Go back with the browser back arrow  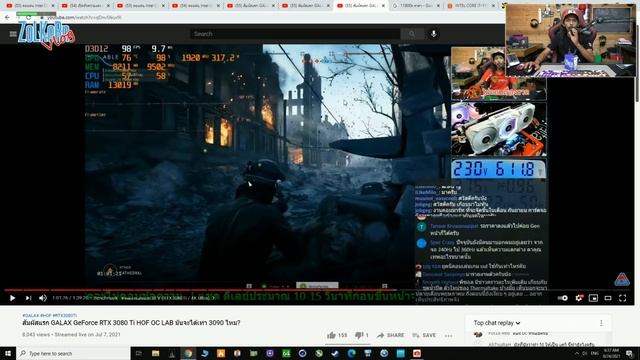pos(7,18)
